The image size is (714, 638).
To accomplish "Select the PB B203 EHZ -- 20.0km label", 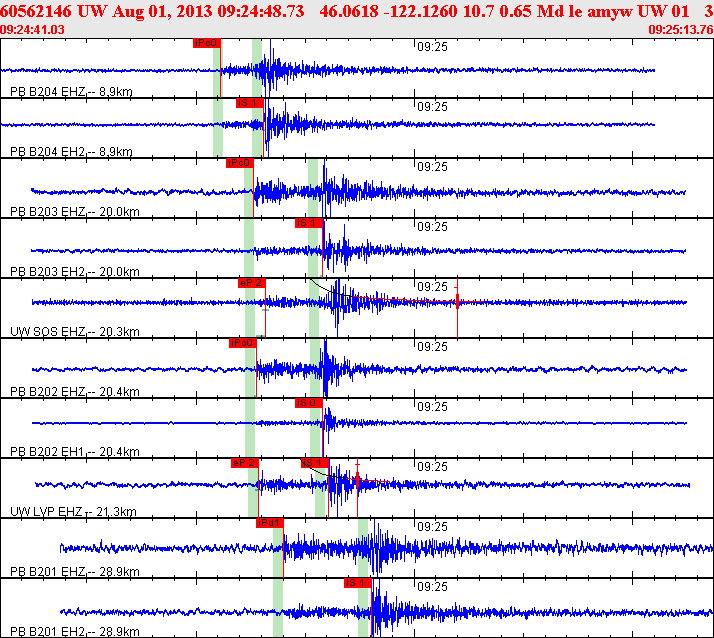I will coord(75,212).
